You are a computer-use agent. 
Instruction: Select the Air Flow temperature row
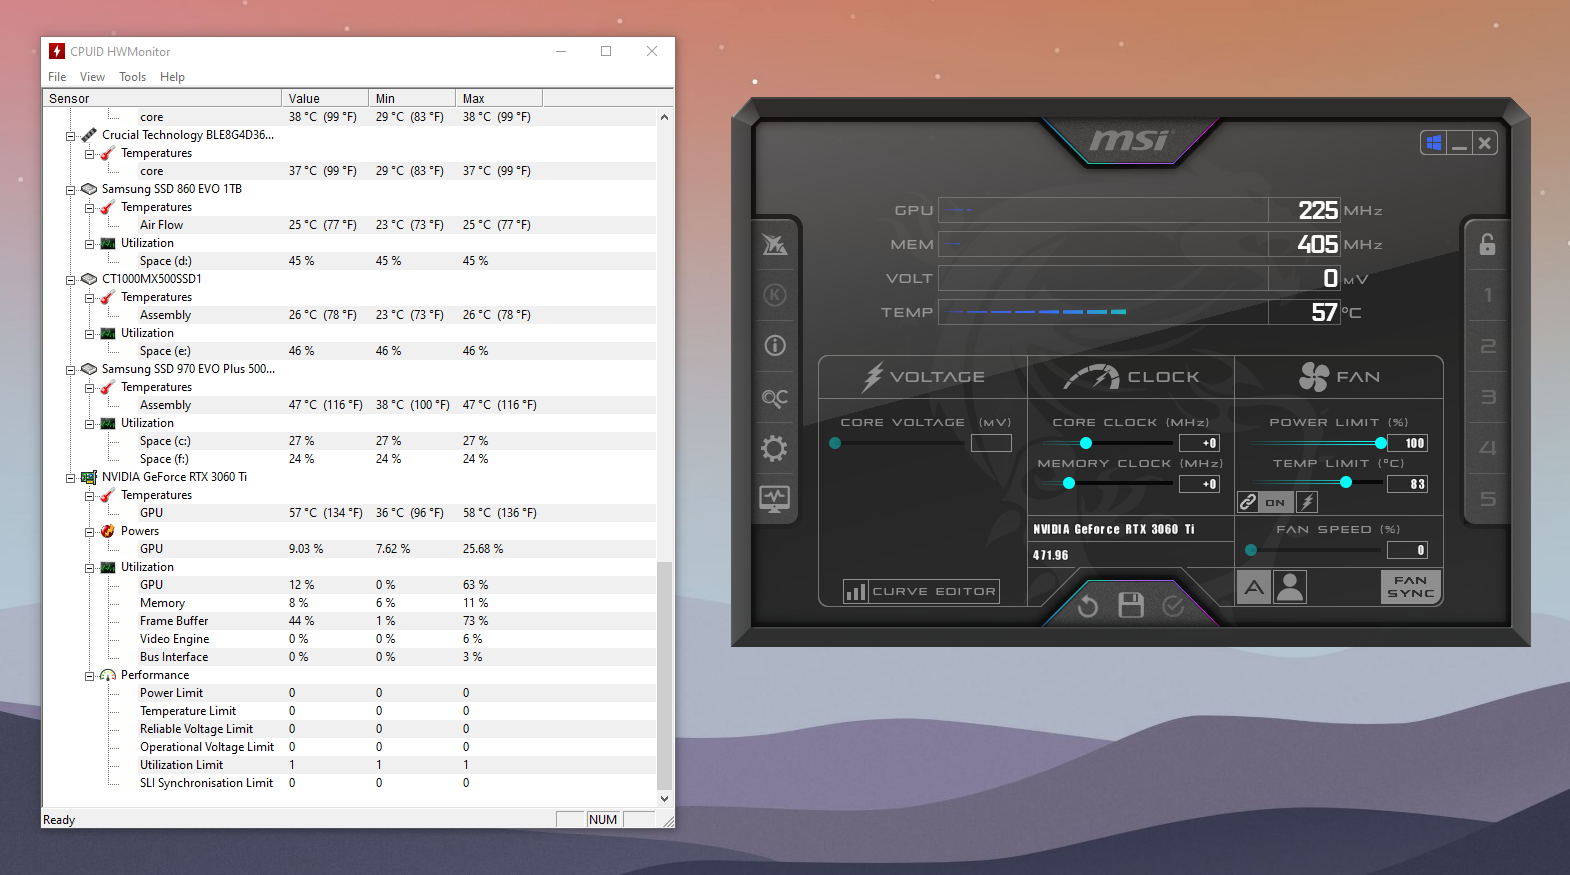[349, 225]
